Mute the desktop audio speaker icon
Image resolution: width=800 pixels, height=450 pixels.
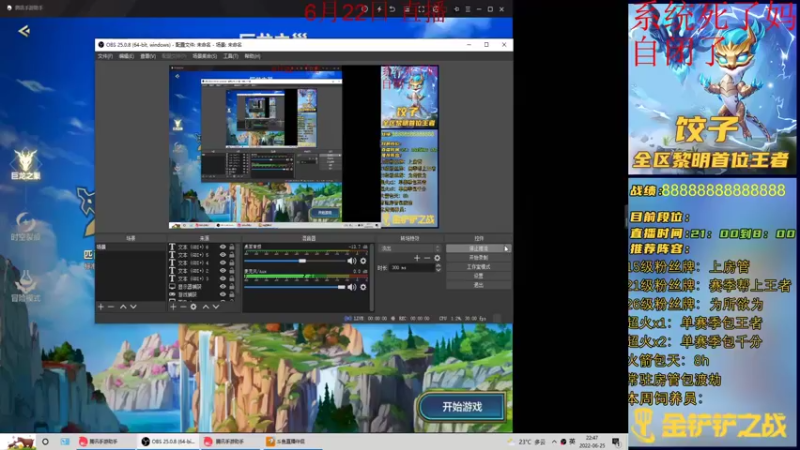pos(351,261)
